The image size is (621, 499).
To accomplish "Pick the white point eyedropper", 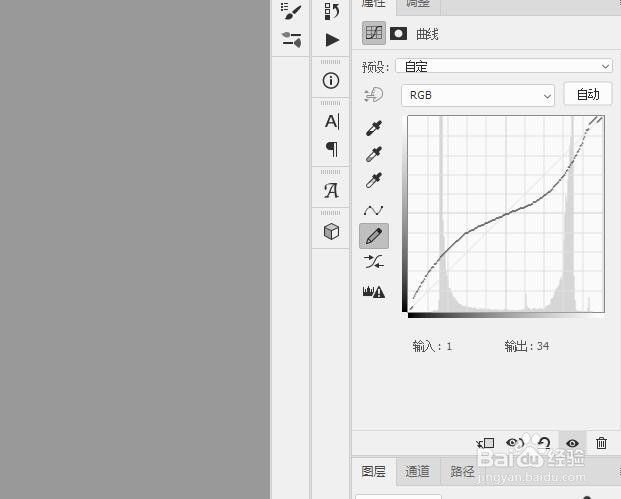I will [x=373, y=180].
